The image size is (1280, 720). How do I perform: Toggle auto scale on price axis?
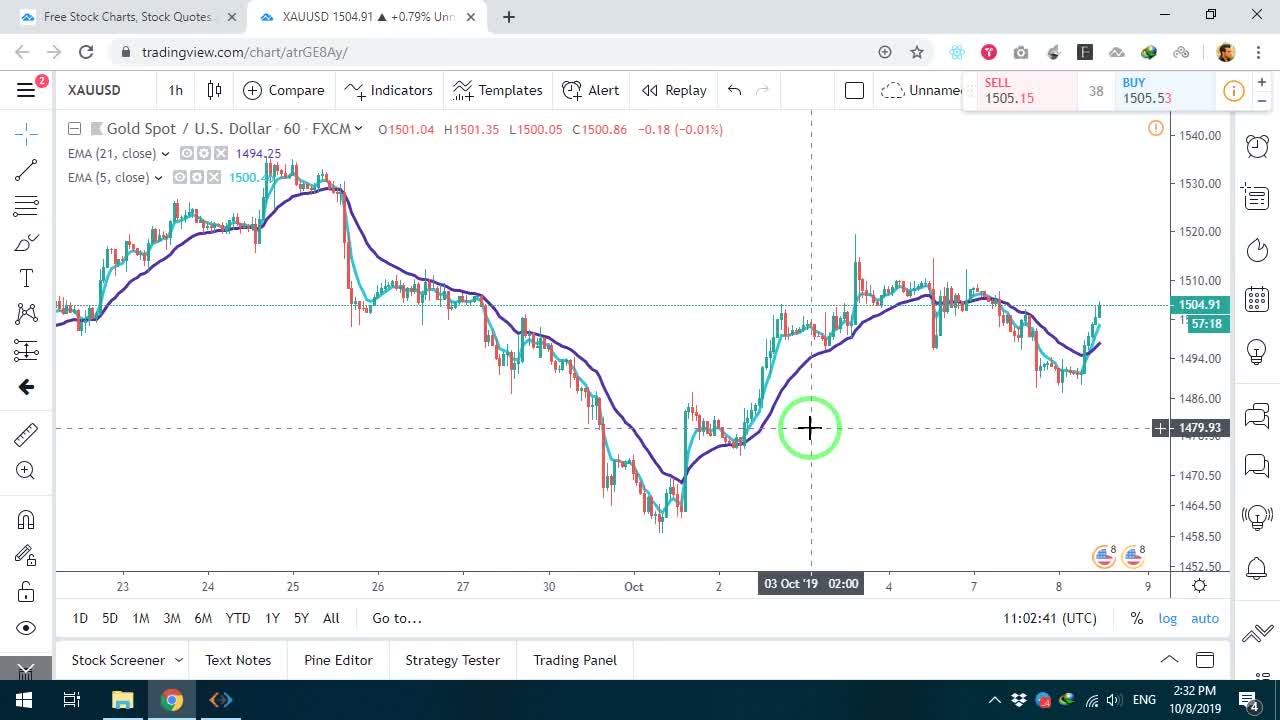point(1205,618)
